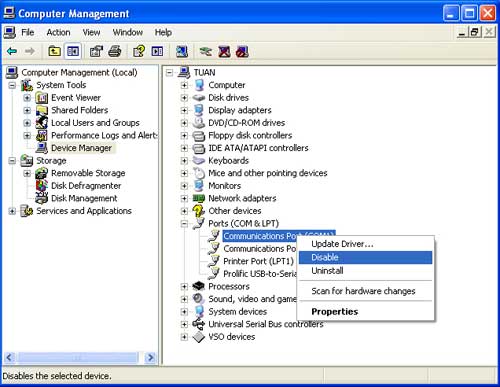500x387 pixels.
Task: Expand the System devices node
Action: (184, 312)
